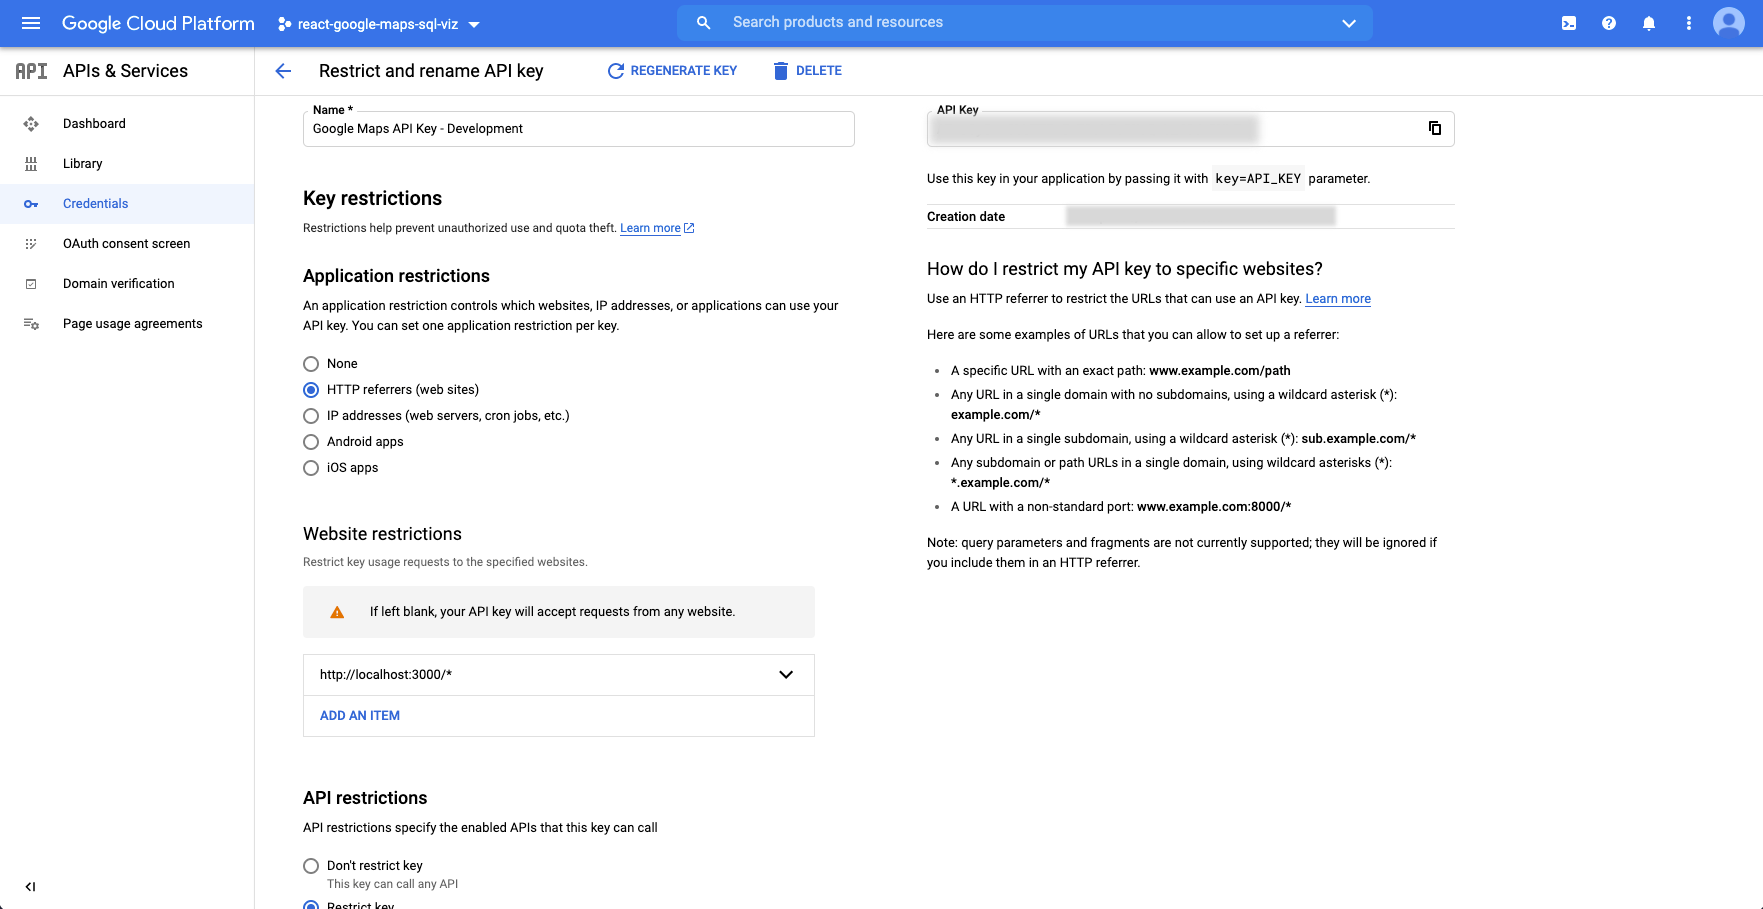Select Credentials in the sidebar
The image size is (1763, 909).
(x=127, y=204)
